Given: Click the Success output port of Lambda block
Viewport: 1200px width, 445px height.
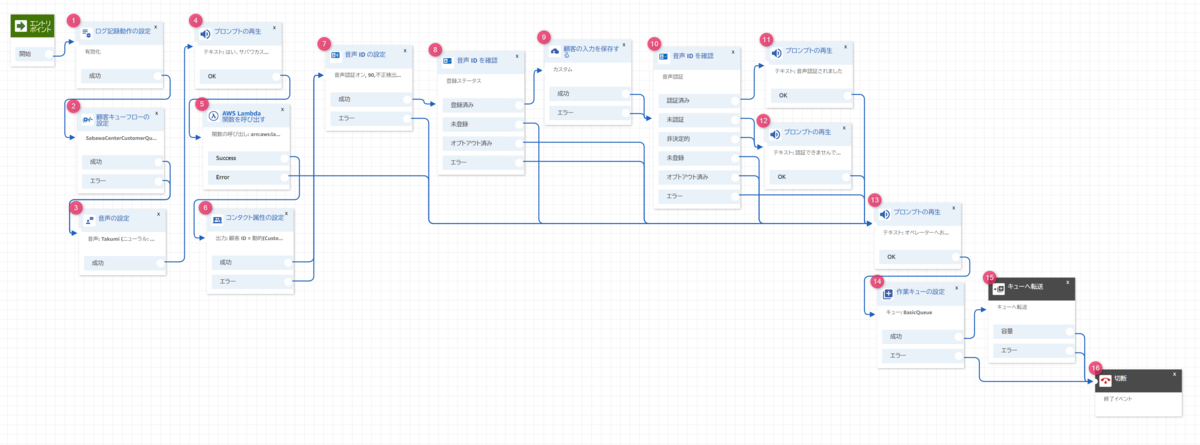Looking at the screenshot, I should 288,158.
